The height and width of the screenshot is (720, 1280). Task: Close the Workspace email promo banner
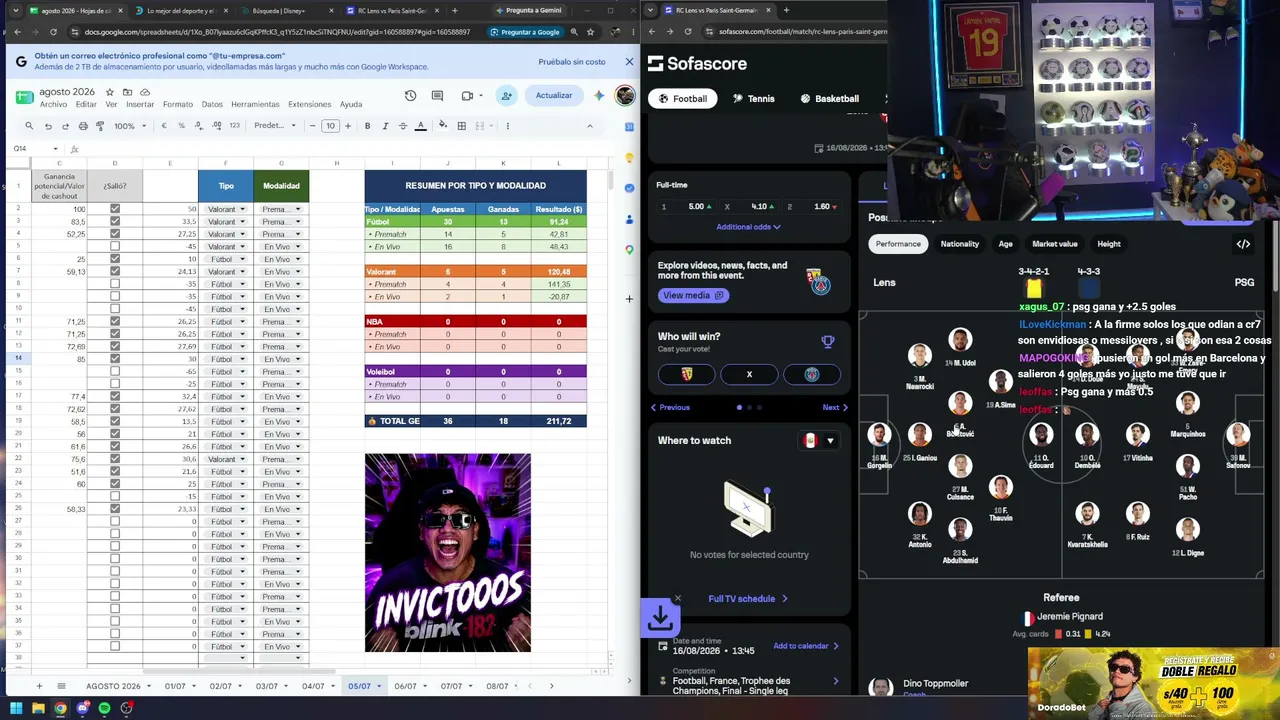tap(629, 62)
